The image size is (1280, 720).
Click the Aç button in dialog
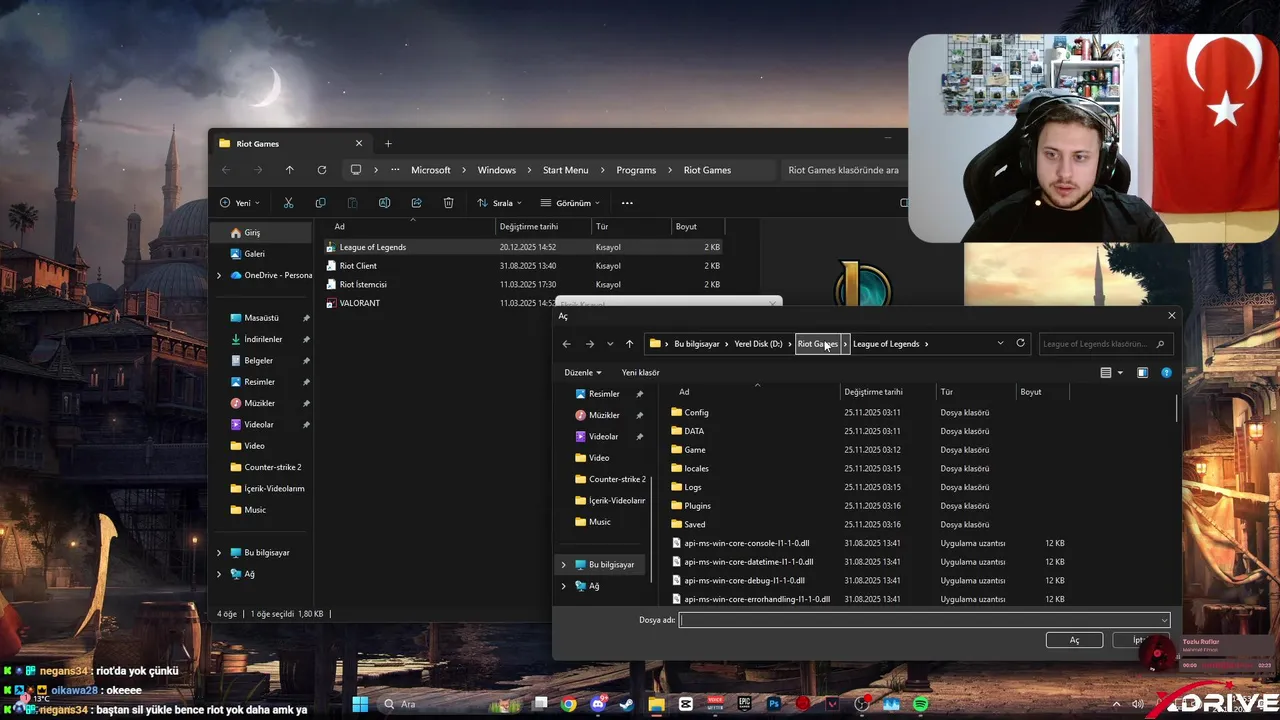(1074, 640)
